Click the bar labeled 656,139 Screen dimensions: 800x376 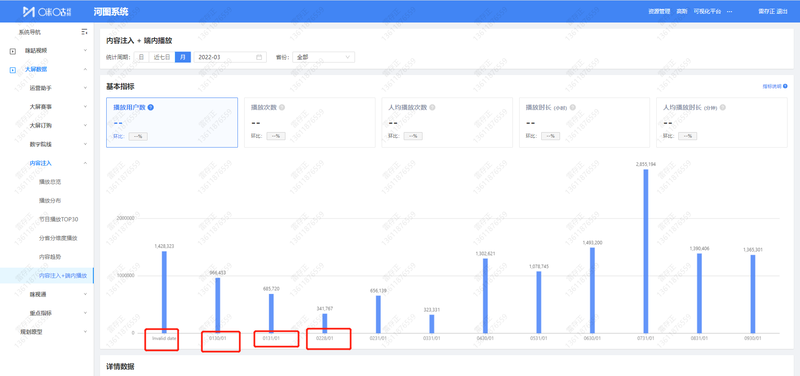click(x=378, y=314)
